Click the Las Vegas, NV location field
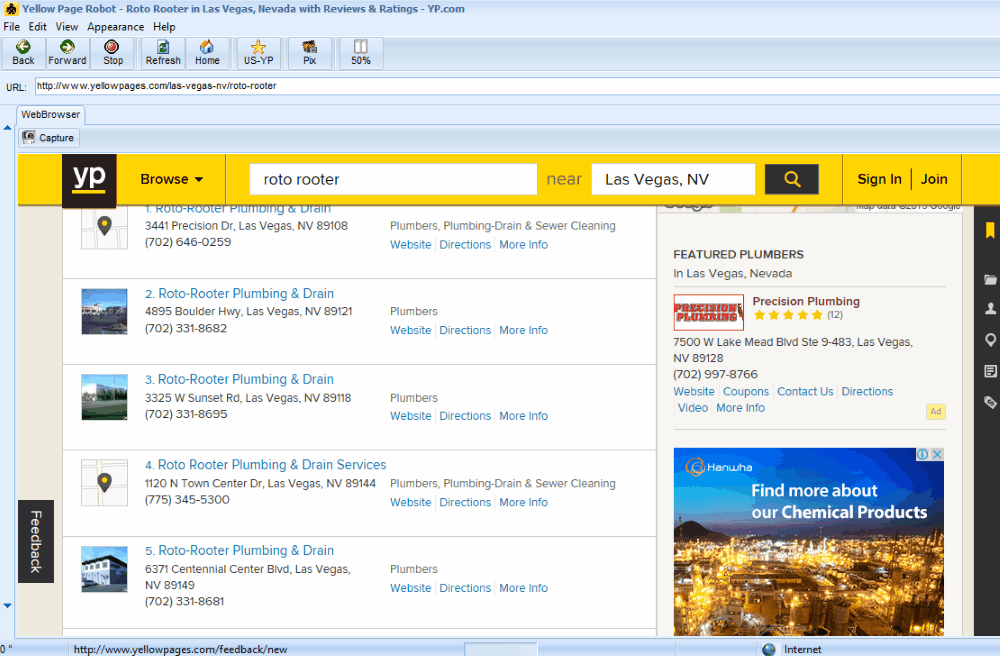The height and width of the screenshot is (656, 1000). click(x=673, y=179)
